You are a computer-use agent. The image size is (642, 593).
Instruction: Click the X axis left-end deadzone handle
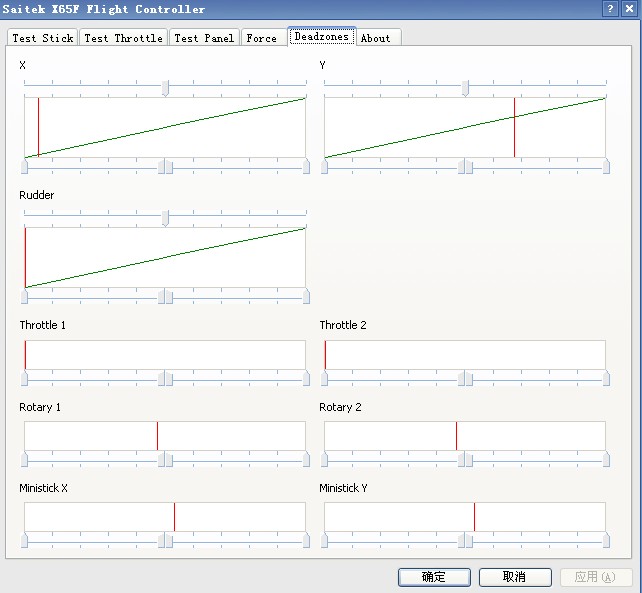pos(25,166)
